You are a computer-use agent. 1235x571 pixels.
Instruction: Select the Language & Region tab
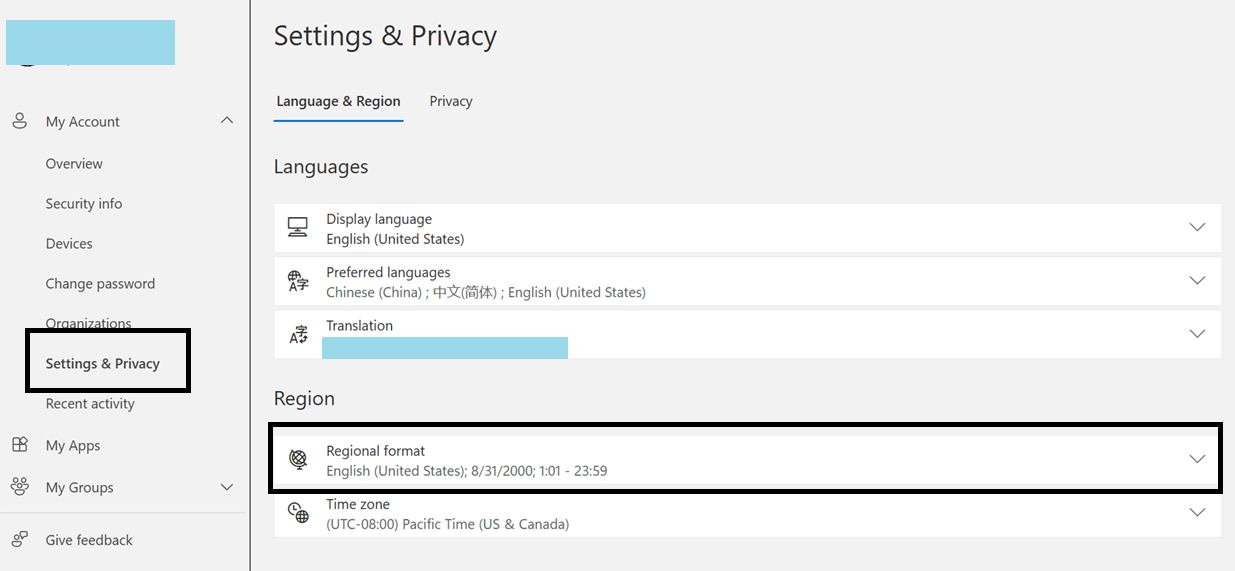click(x=338, y=101)
